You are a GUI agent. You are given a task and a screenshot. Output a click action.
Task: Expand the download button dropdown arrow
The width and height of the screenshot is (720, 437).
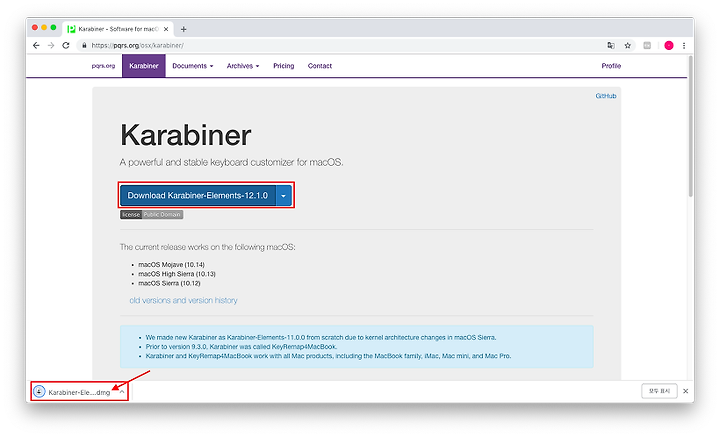tap(284, 196)
